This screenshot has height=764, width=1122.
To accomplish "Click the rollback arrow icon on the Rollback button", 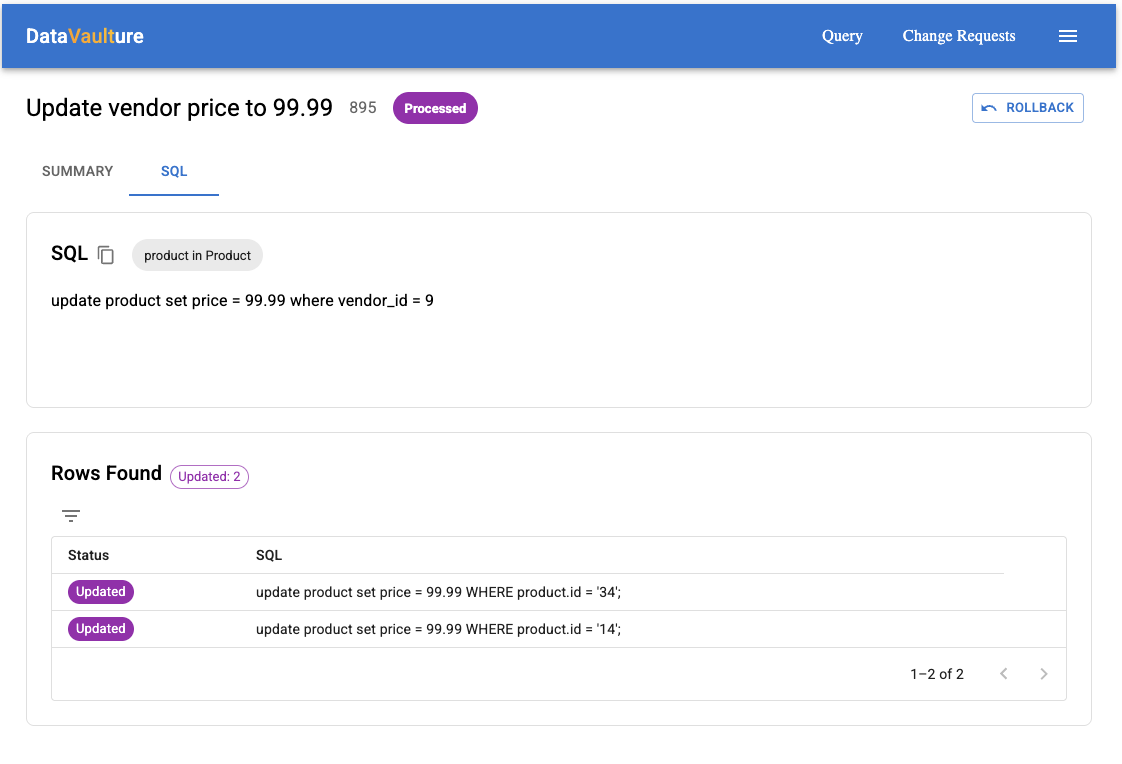I will 991,108.
